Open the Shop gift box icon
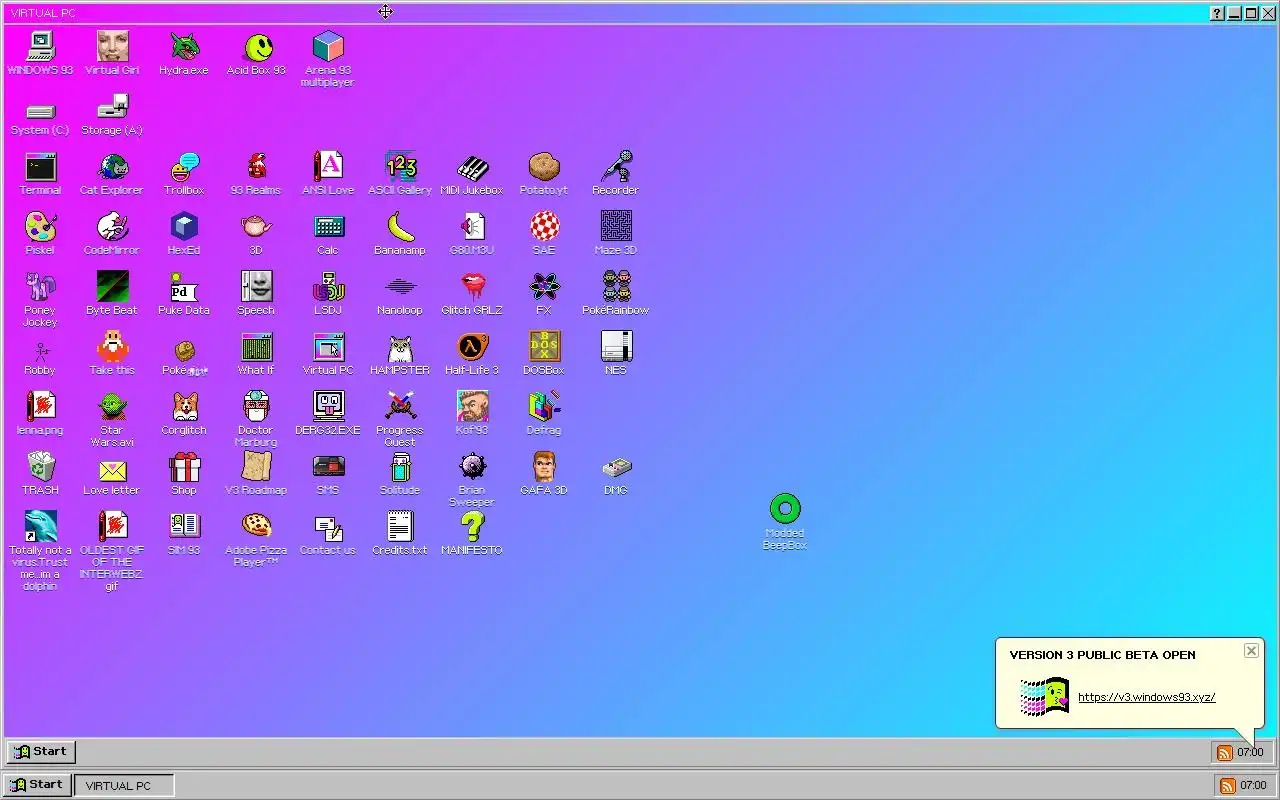Screen dimensions: 1280x800 pos(184,474)
